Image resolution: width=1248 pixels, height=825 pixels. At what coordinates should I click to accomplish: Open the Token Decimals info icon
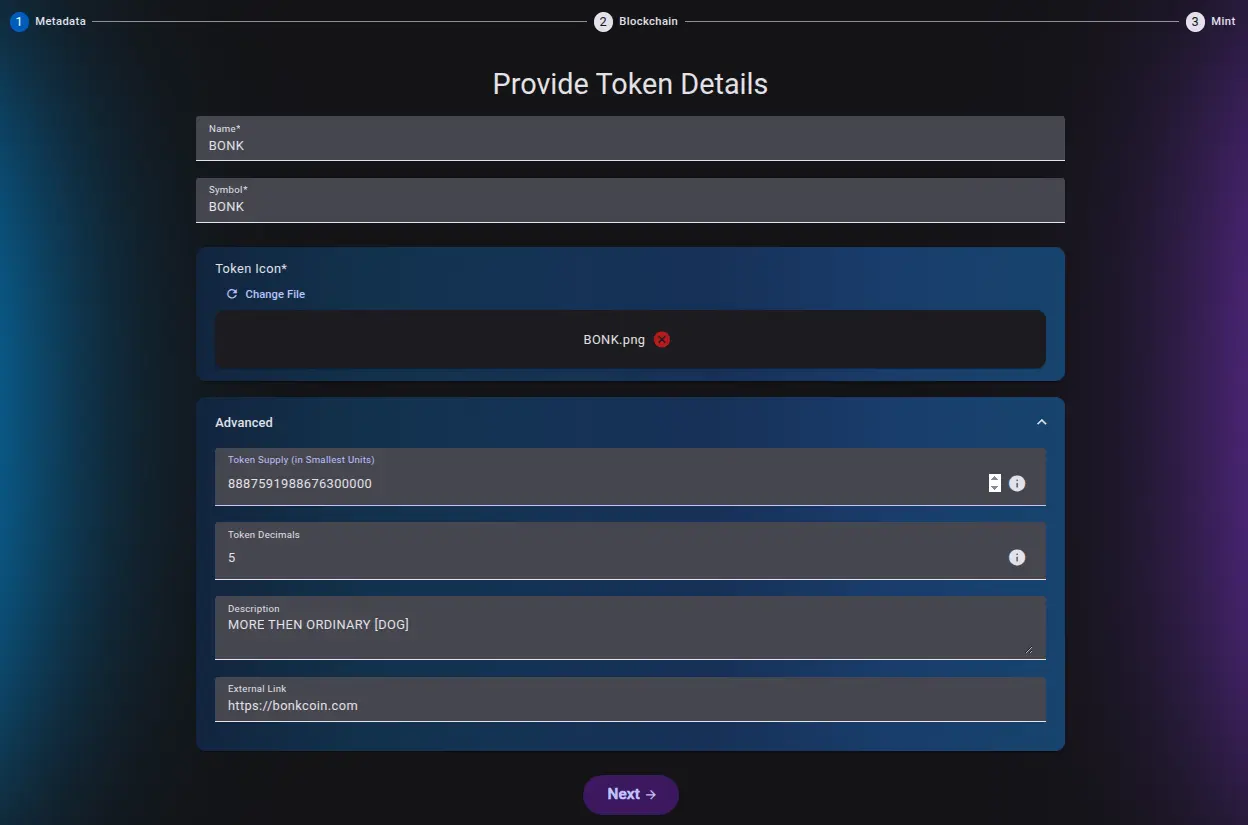click(x=1017, y=557)
